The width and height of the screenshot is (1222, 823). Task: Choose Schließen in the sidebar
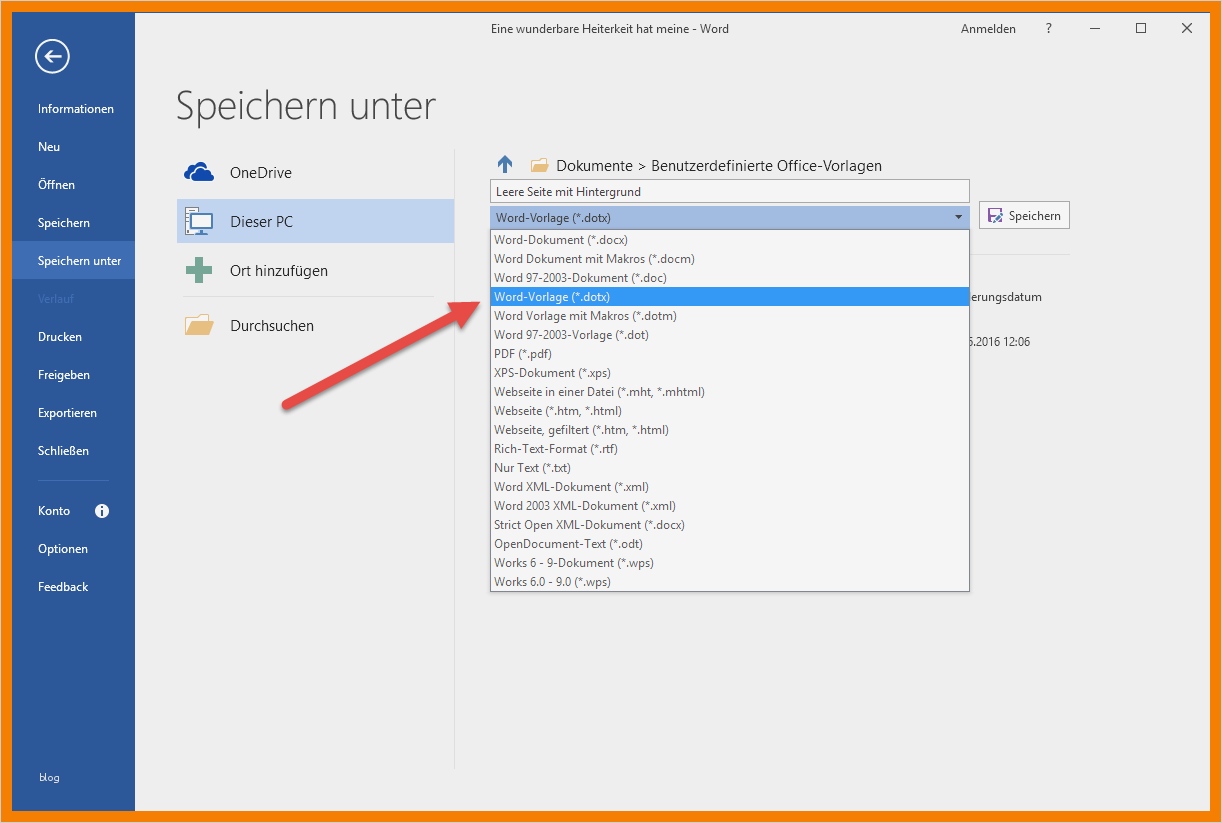[x=63, y=451]
